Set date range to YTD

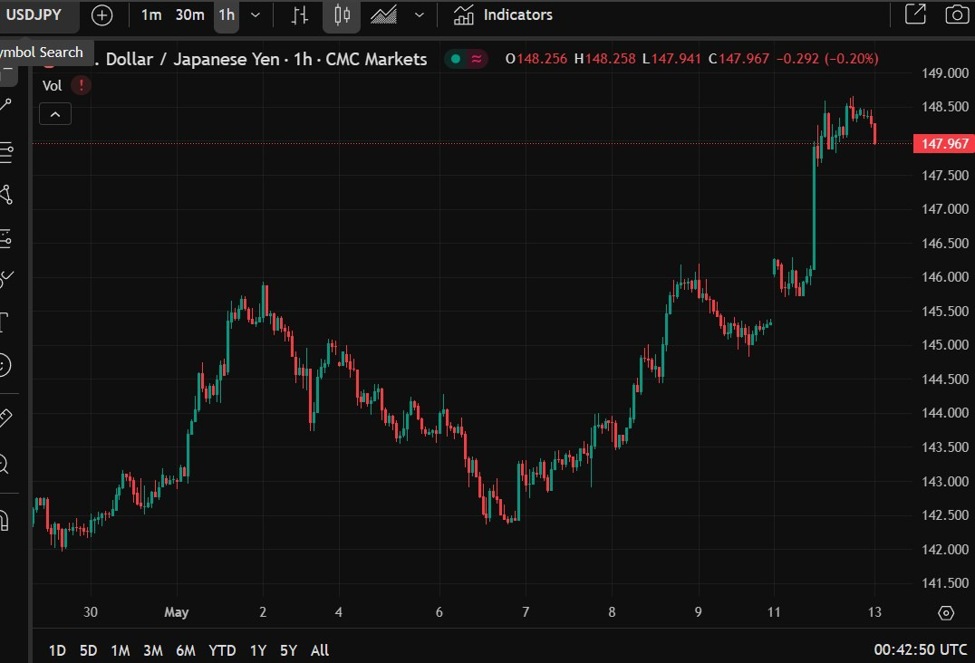click(222, 650)
